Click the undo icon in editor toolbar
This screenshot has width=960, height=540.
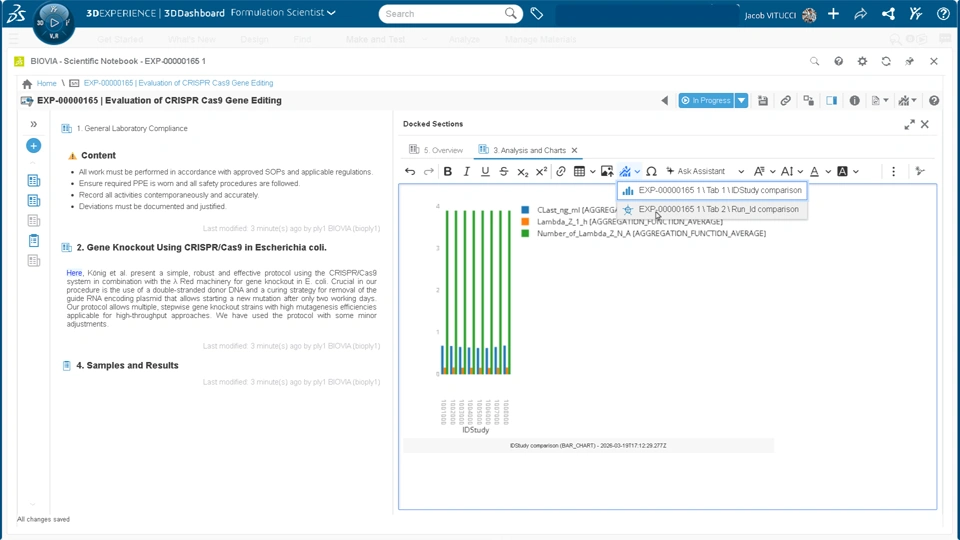pyautogui.click(x=410, y=171)
